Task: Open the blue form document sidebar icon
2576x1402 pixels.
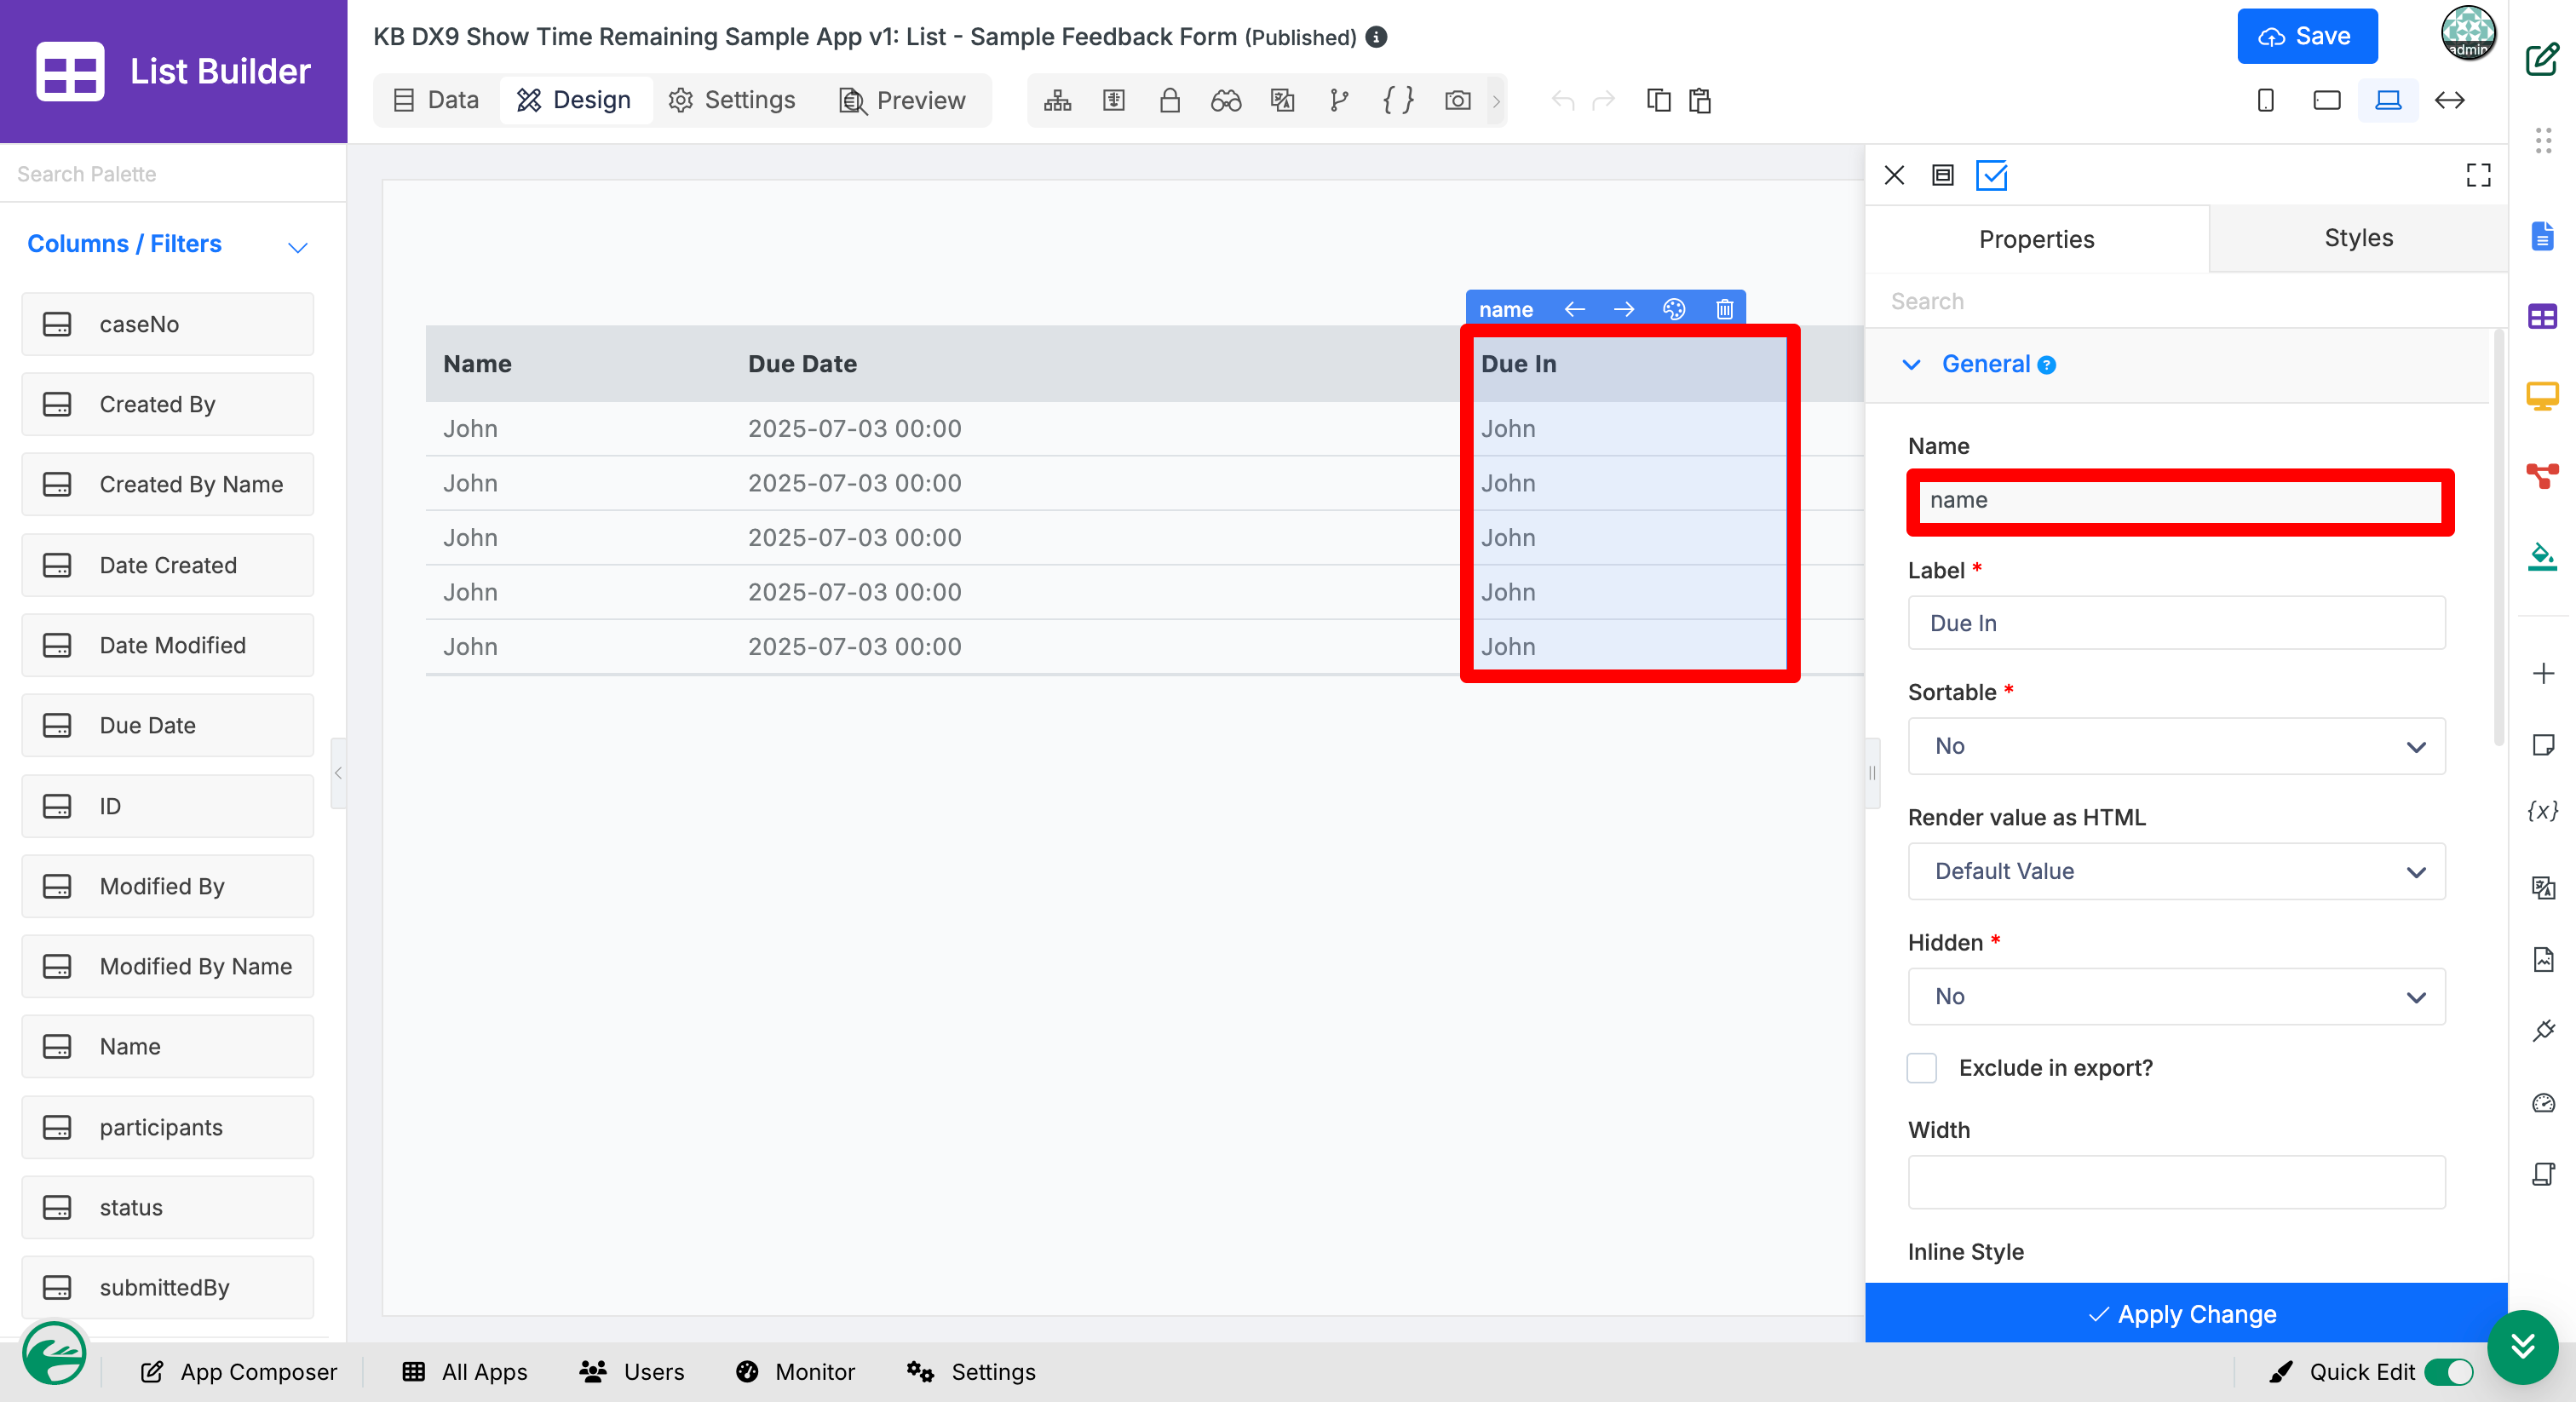Action: (2542, 237)
